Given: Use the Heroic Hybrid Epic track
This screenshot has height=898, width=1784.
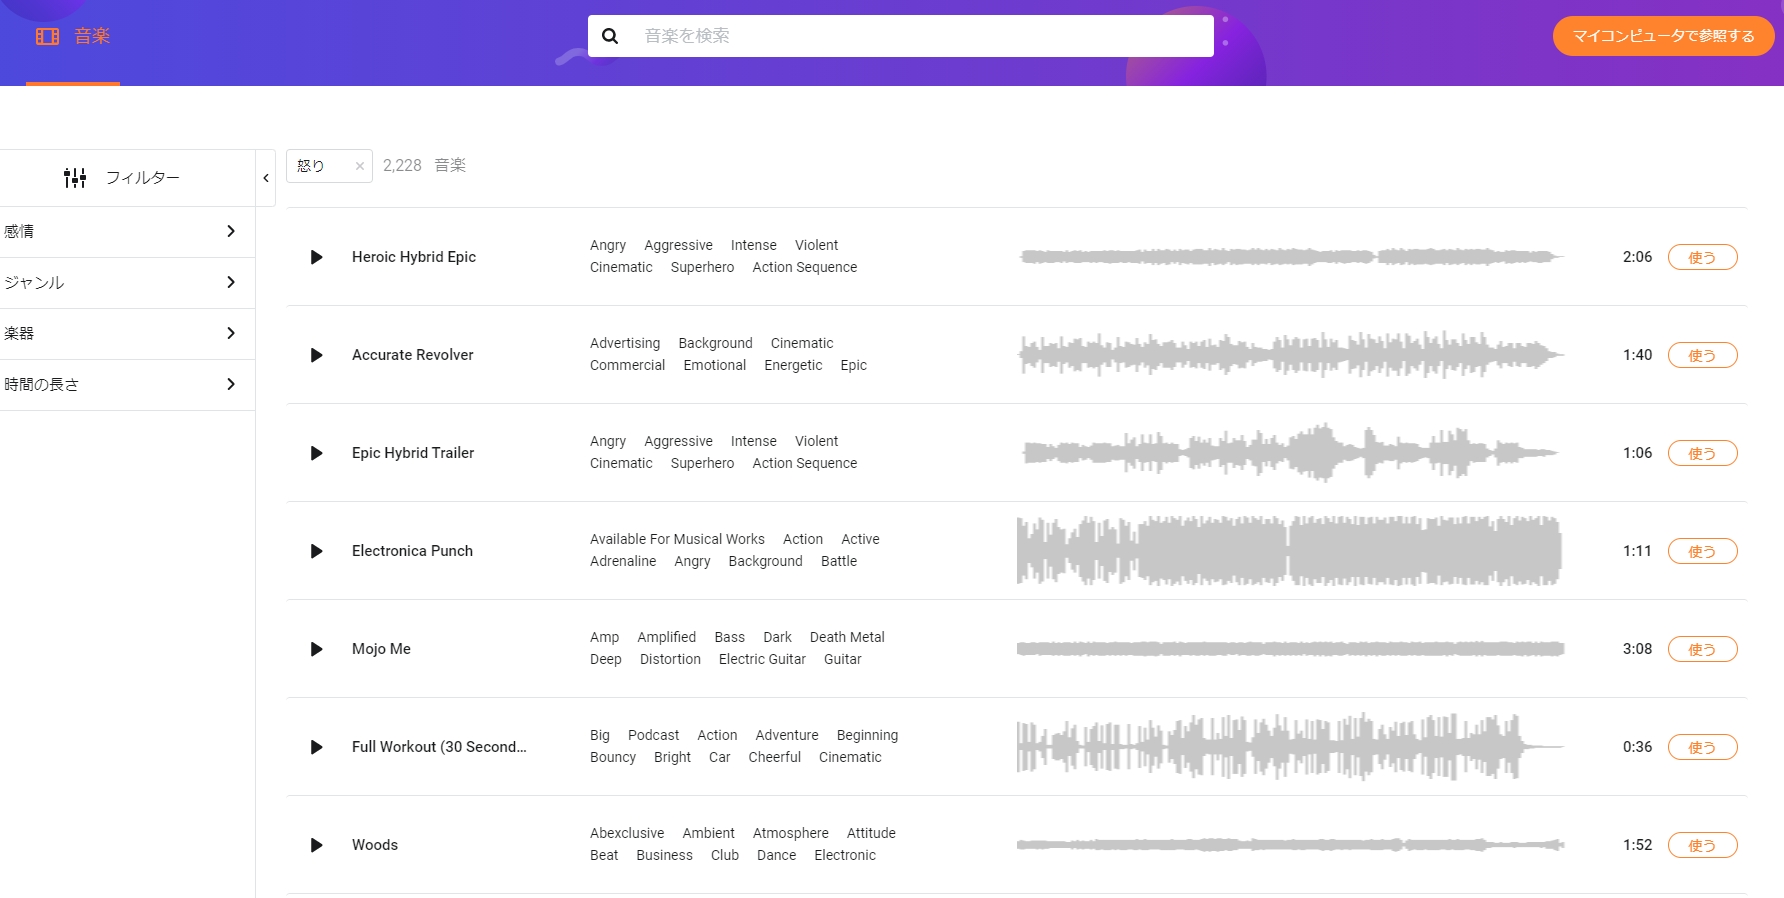Looking at the screenshot, I should (1702, 257).
